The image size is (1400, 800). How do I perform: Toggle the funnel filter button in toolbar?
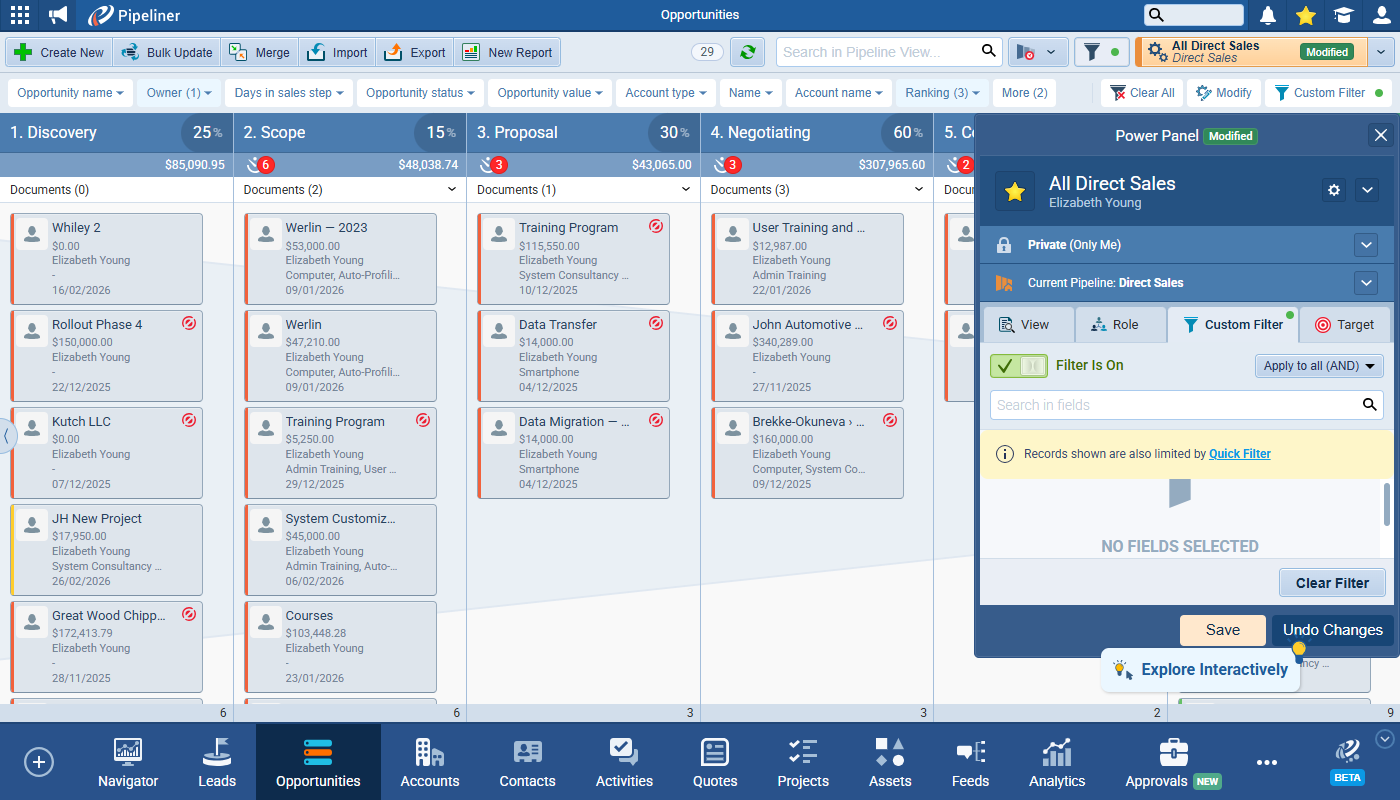(1101, 52)
